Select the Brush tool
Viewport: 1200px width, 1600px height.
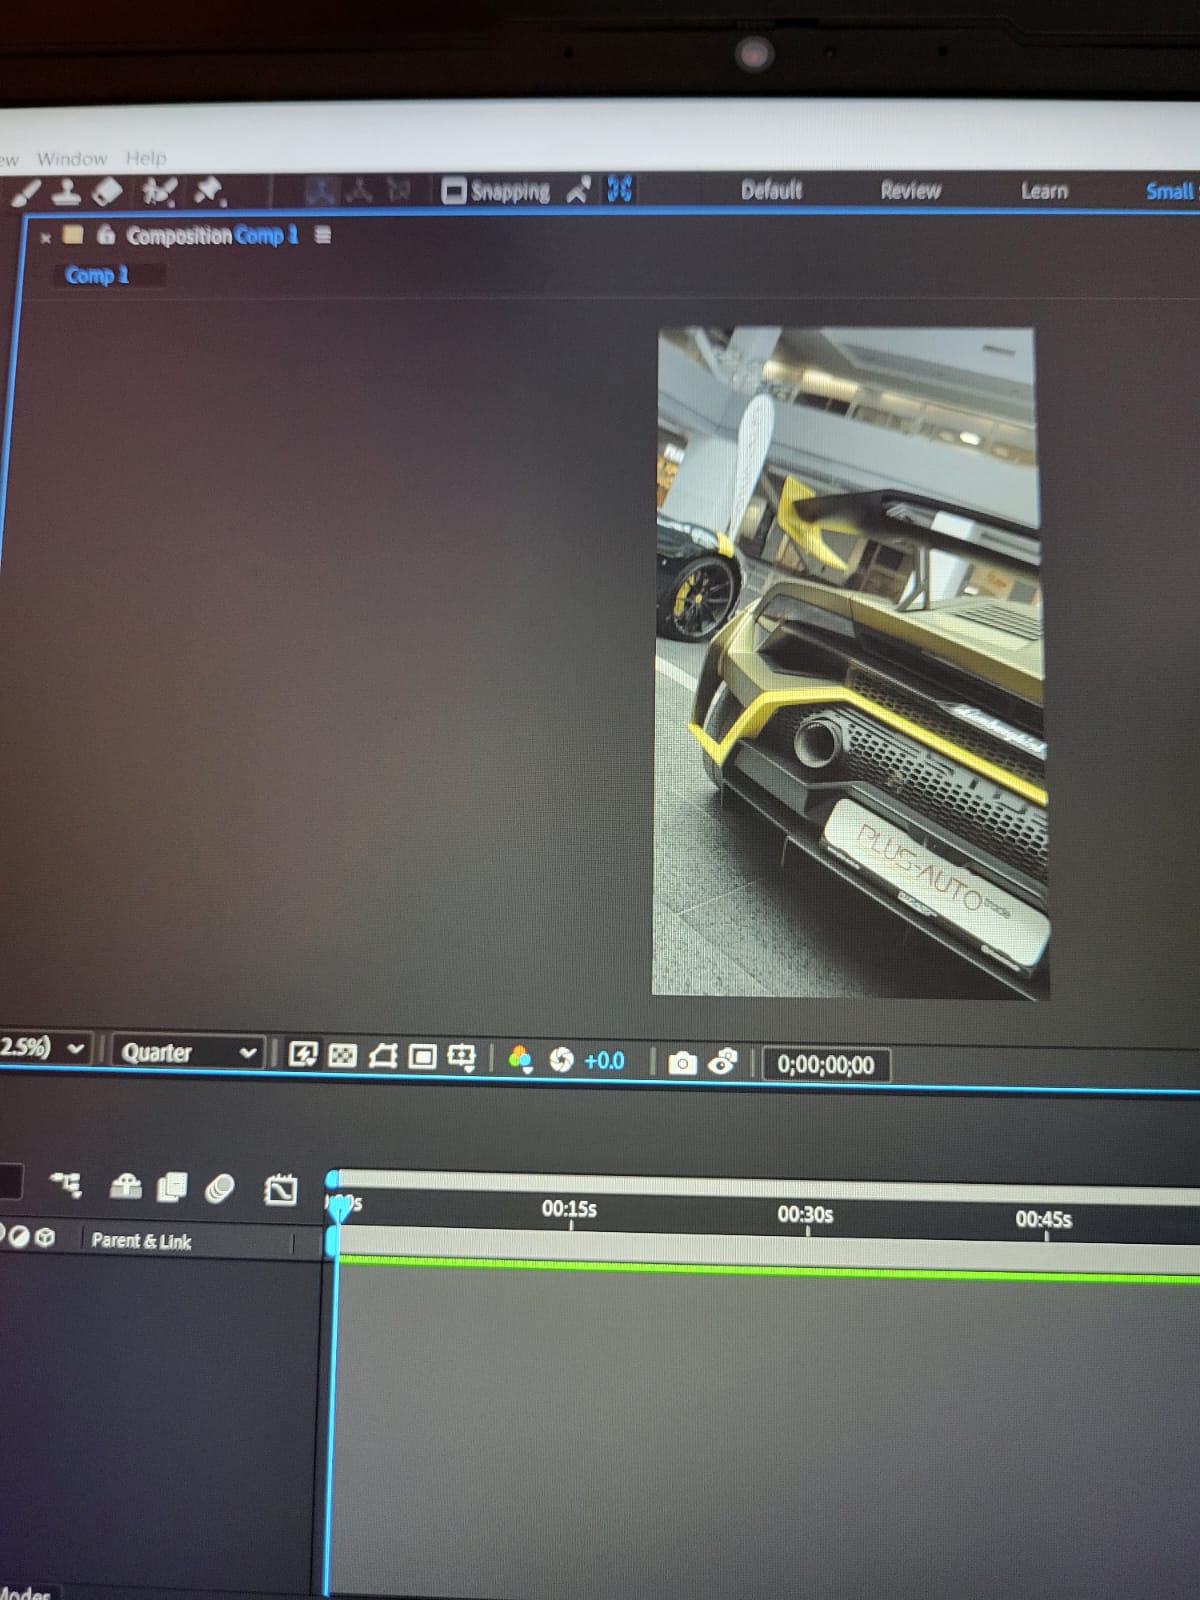click(x=26, y=192)
